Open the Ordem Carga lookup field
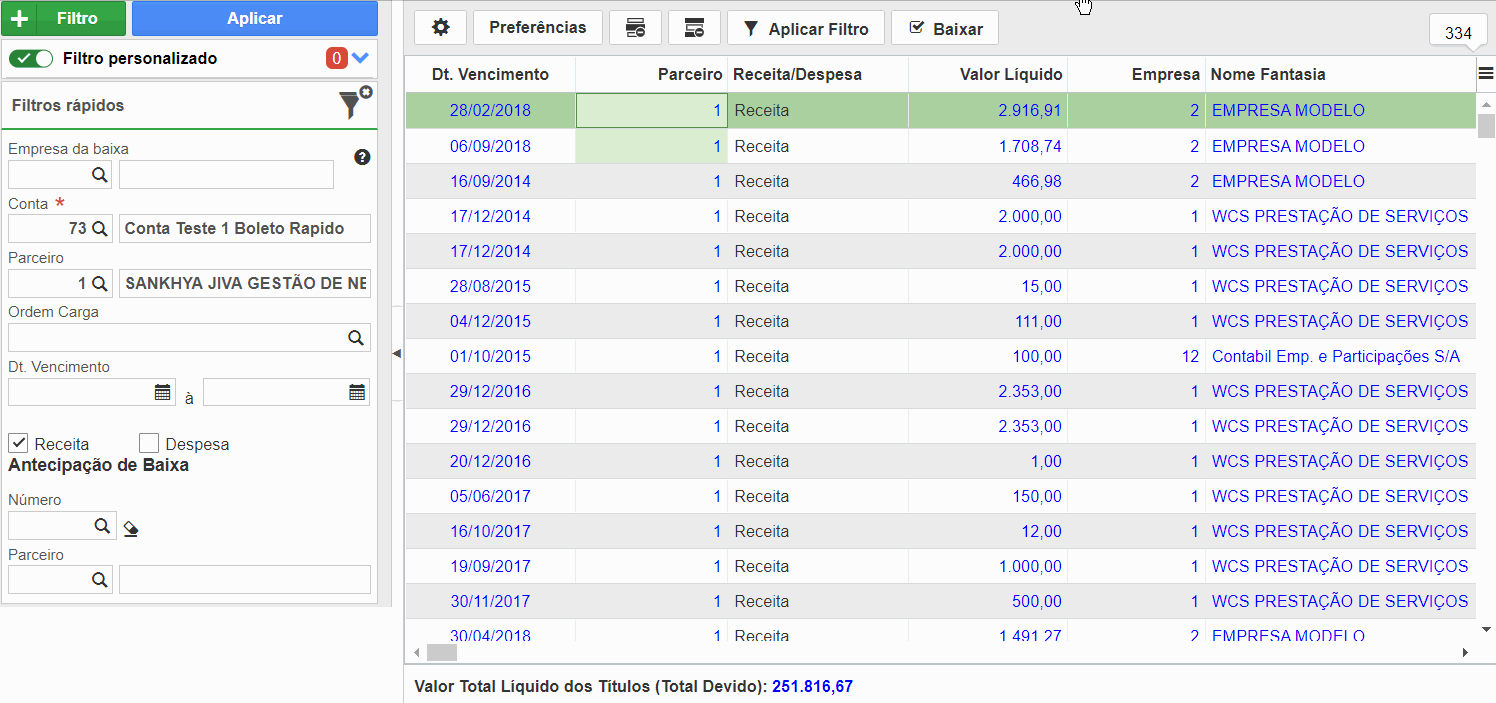This screenshot has height=703, width=1496. [x=189, y=338]
